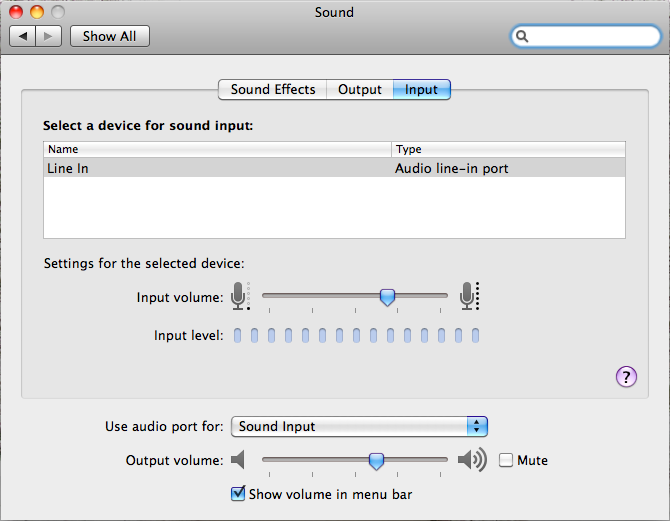Screen dimensions: 670x521
Task: Go back with the left arrow button
Action: pos(23,36)
